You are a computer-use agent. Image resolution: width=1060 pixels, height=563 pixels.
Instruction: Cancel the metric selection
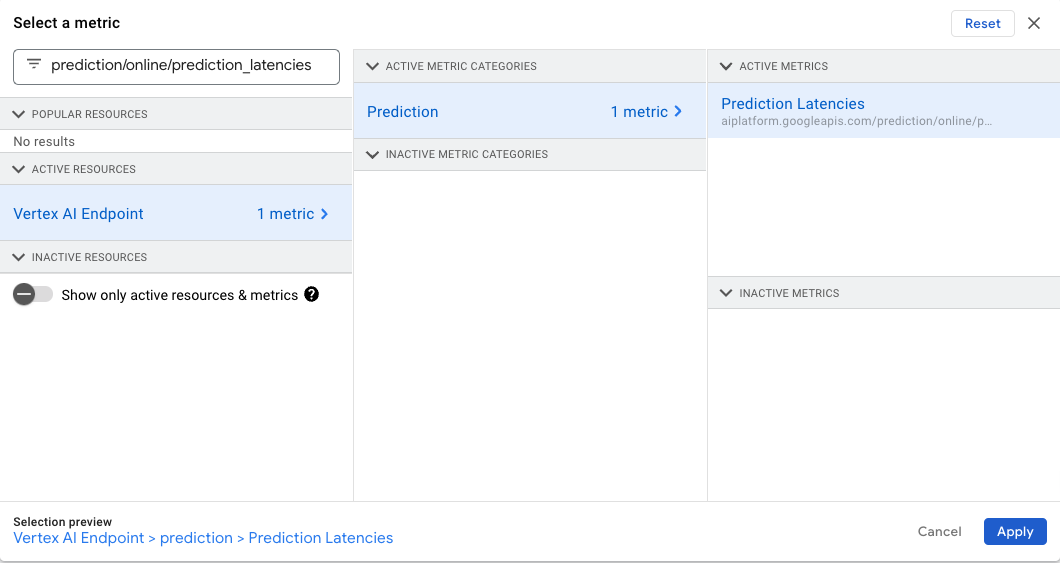[939, 532]
